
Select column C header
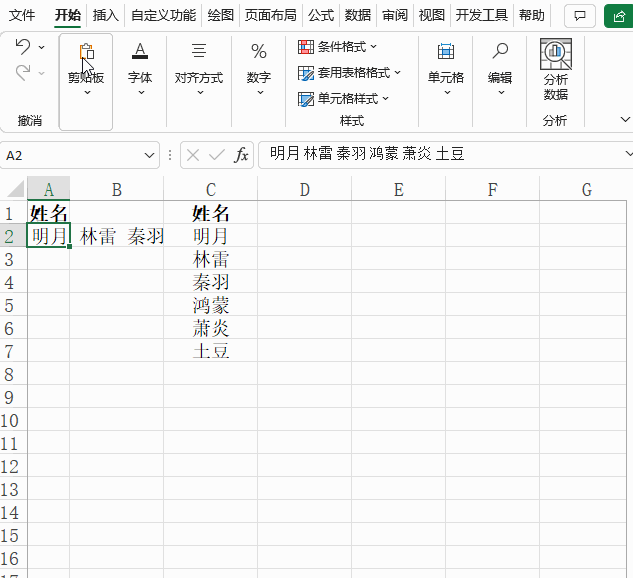(x=211, y=189)
